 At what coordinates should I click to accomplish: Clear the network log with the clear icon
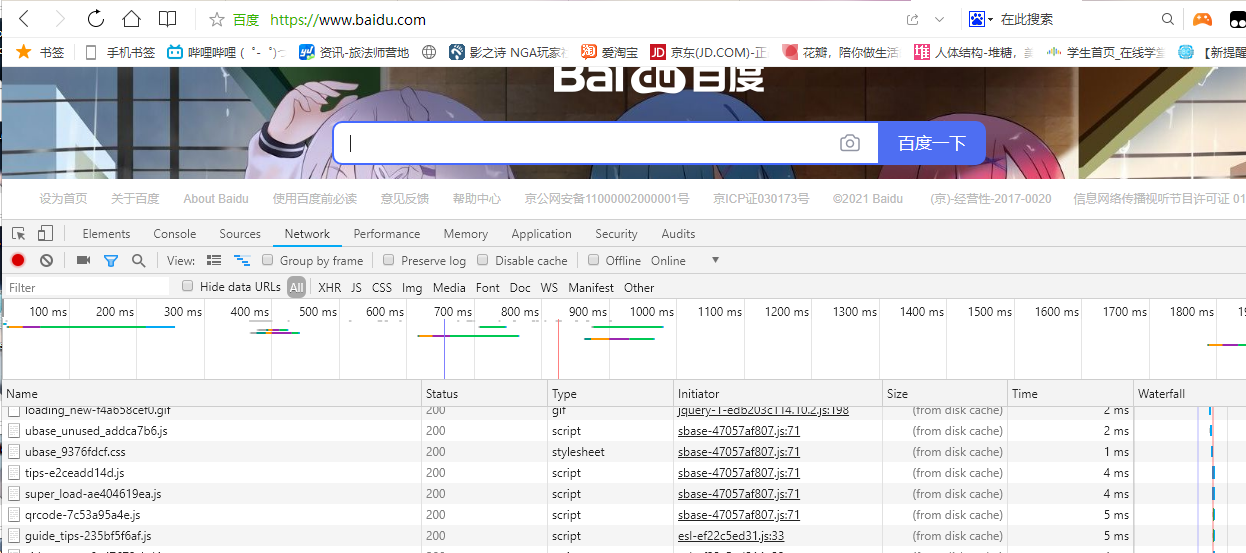click(46, 261)
